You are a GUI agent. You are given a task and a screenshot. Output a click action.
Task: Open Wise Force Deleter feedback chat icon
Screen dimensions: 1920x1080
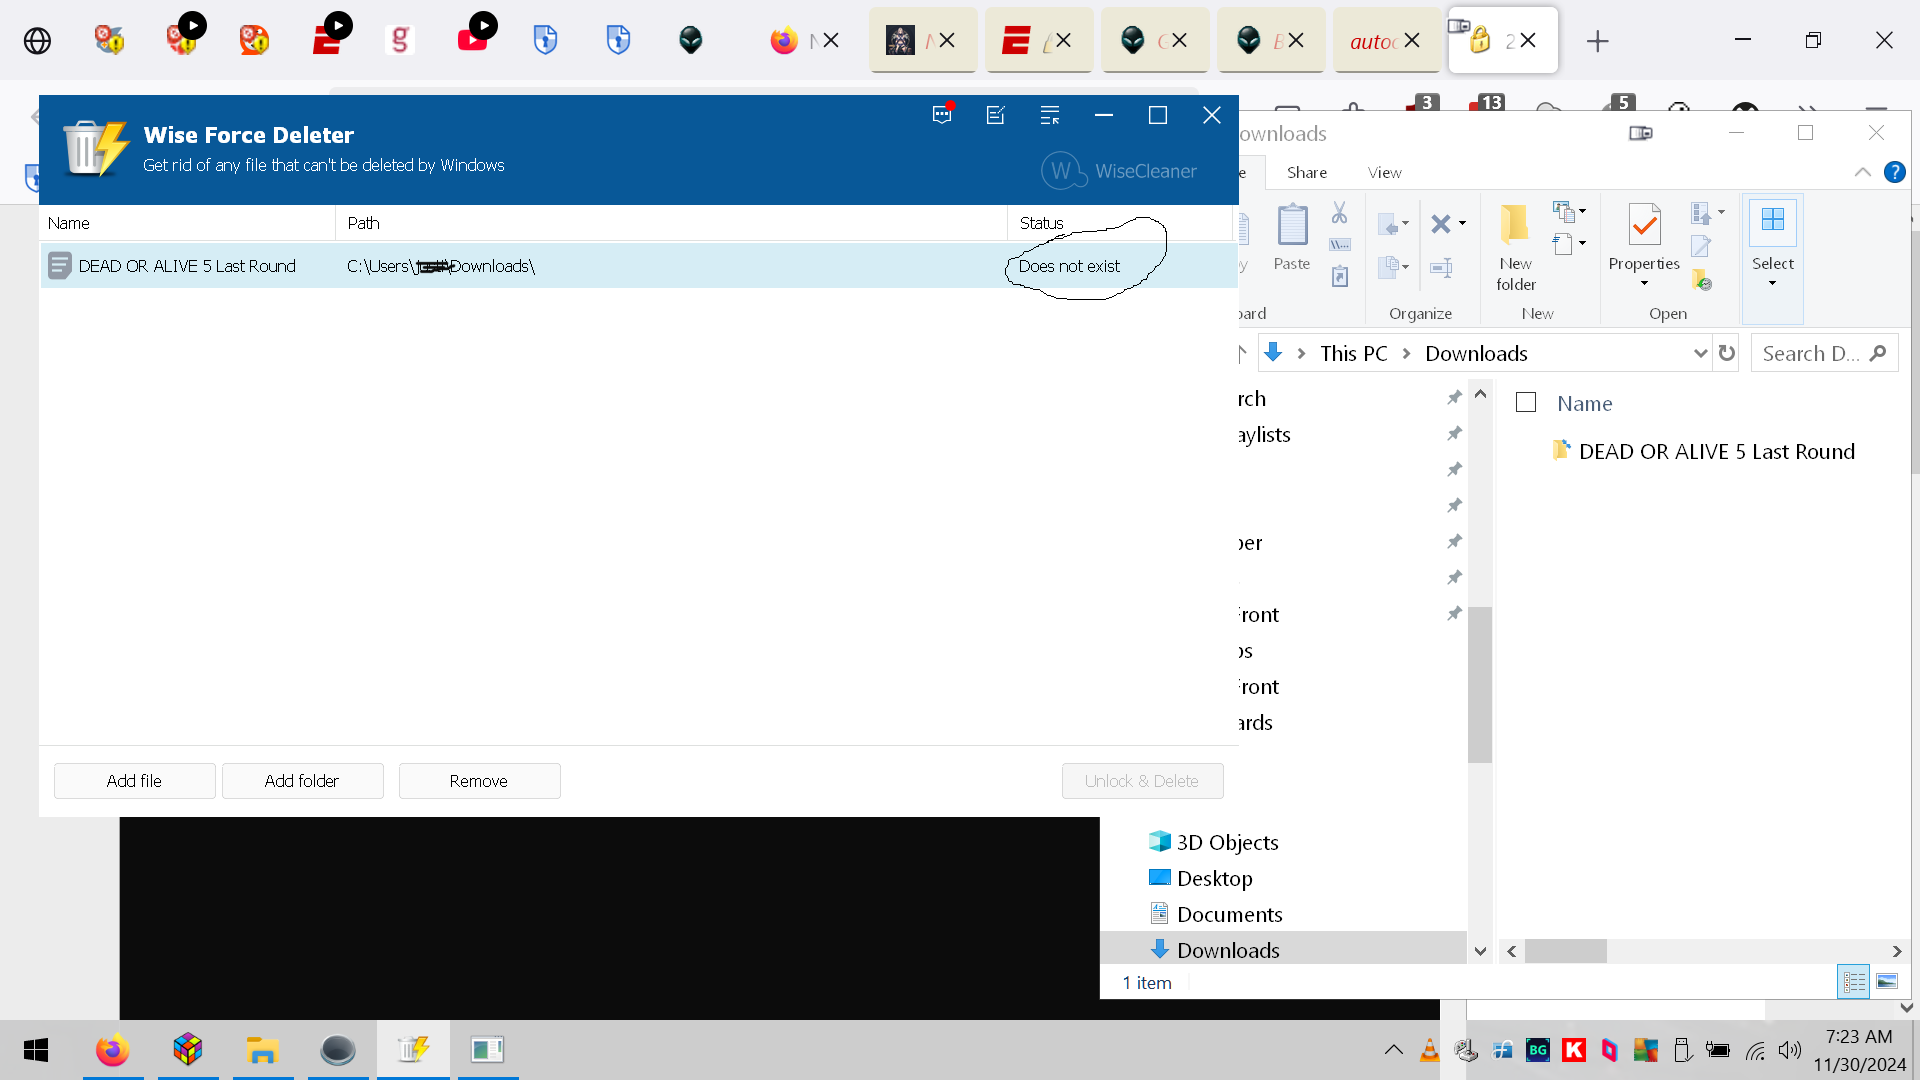(942, 115)
